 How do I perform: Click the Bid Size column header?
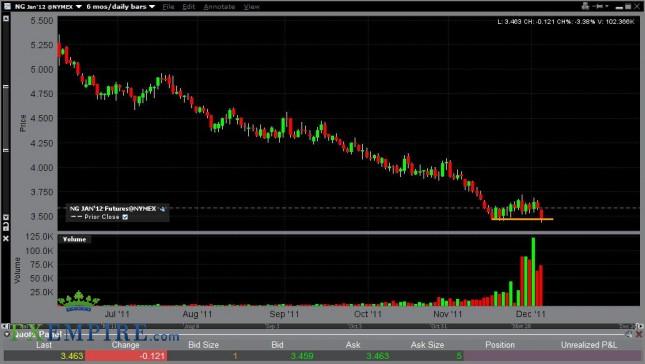pyautogui.click(x=203, y=345)
